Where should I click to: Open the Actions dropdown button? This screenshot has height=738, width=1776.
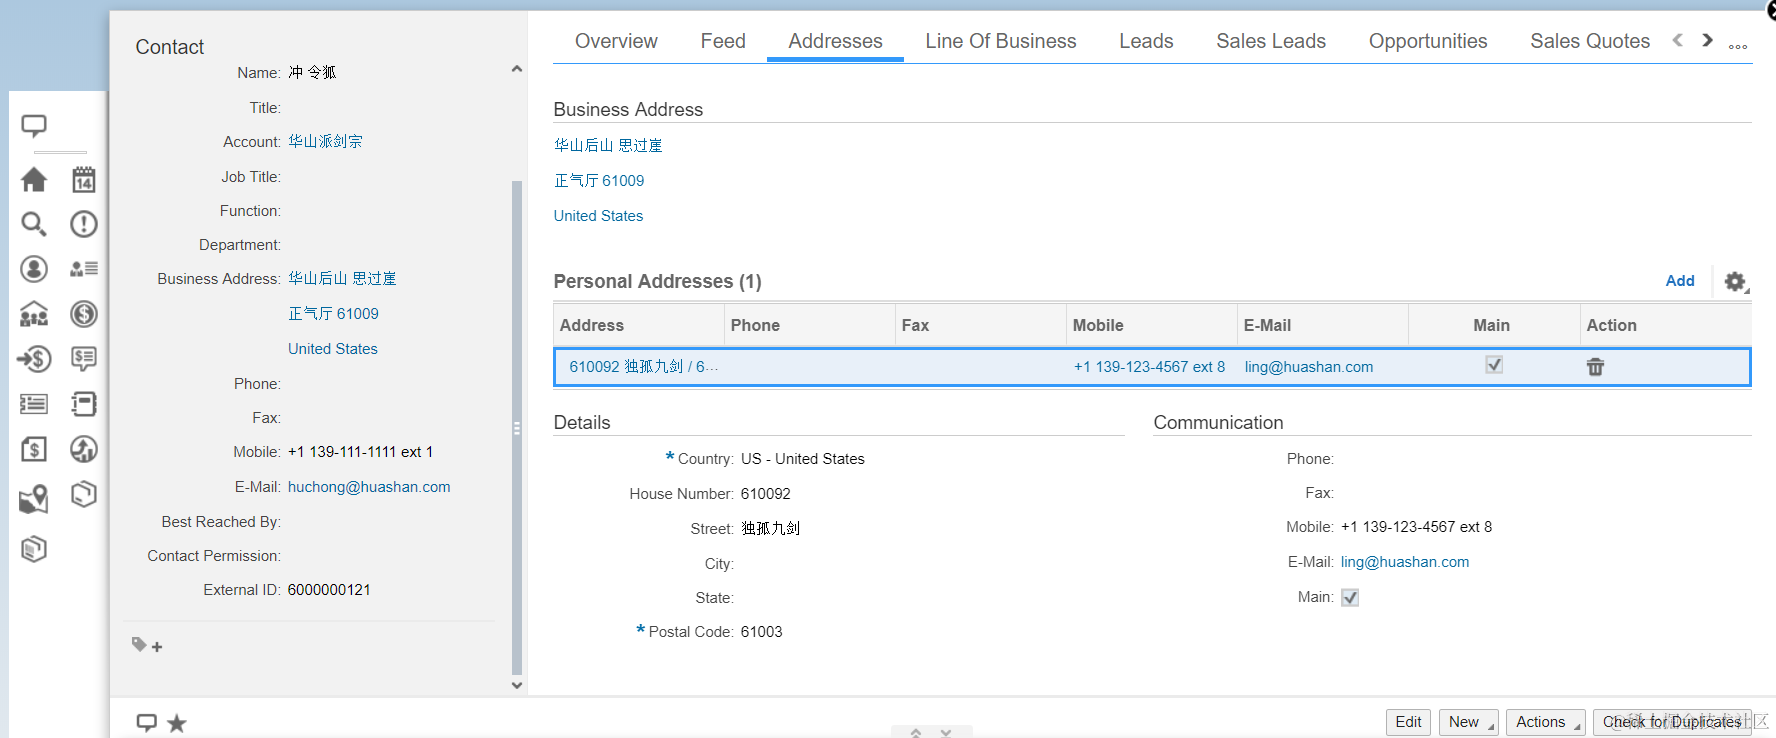(x=1545, y=722)
